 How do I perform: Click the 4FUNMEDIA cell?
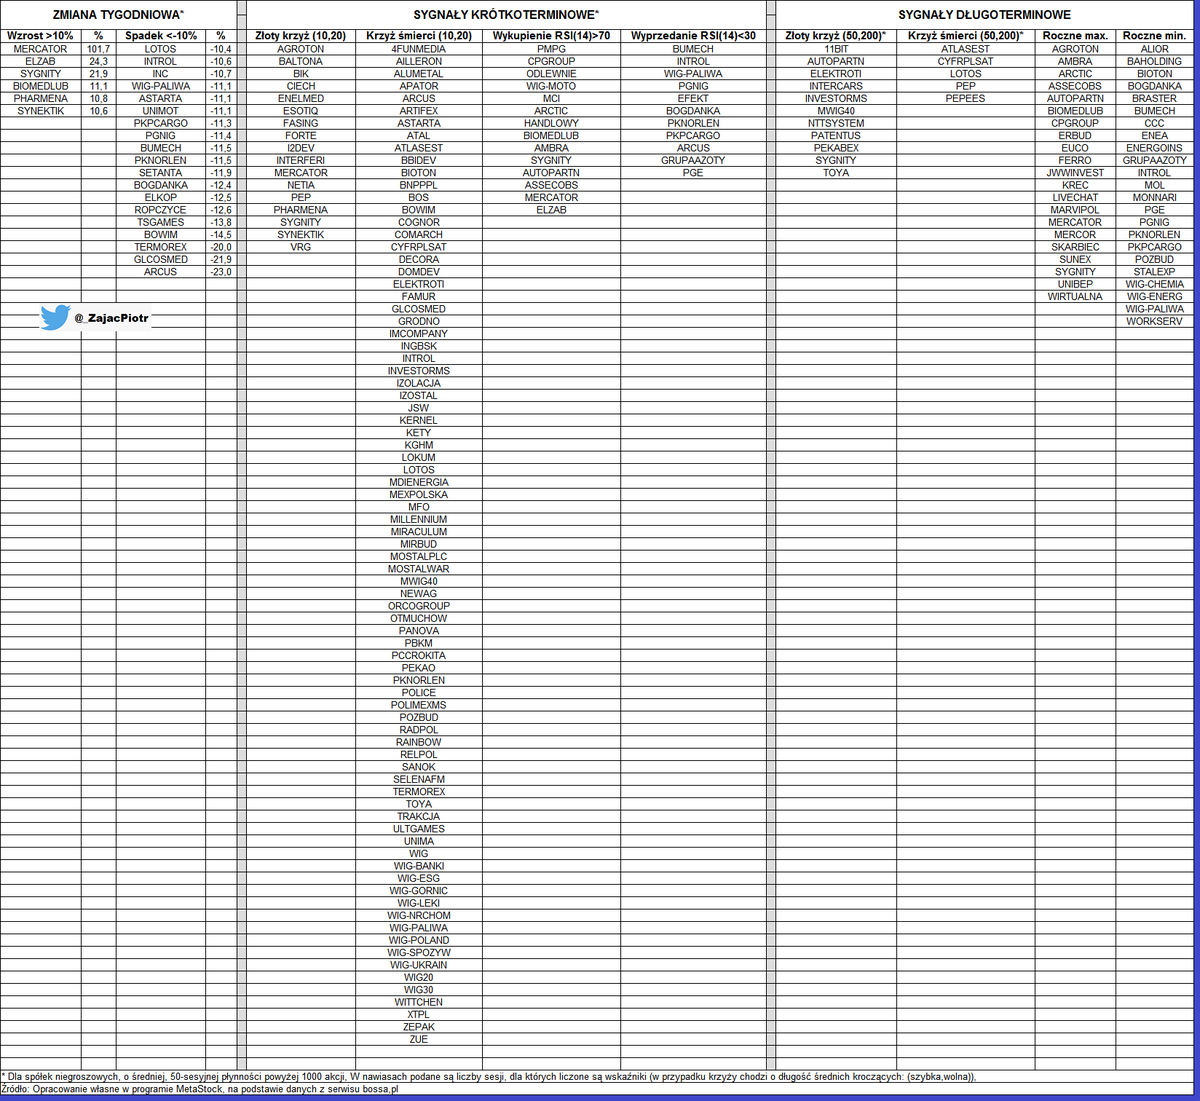tap(419, 49)
